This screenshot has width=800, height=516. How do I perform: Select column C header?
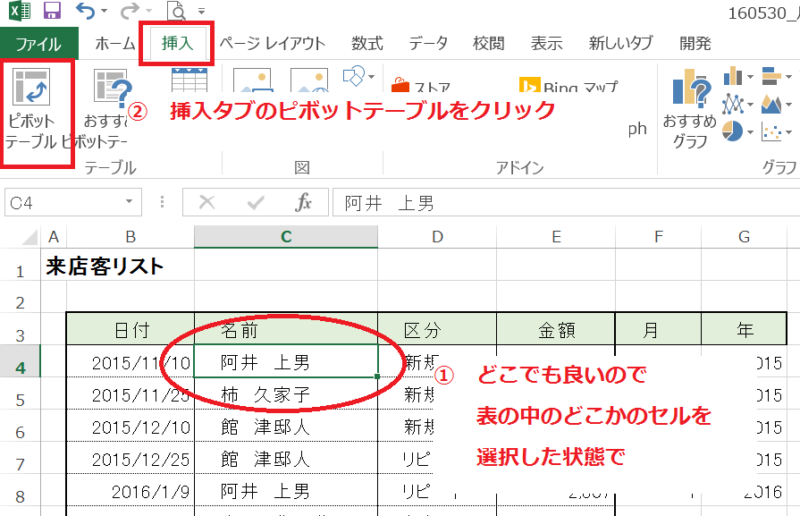coord(286,237)
